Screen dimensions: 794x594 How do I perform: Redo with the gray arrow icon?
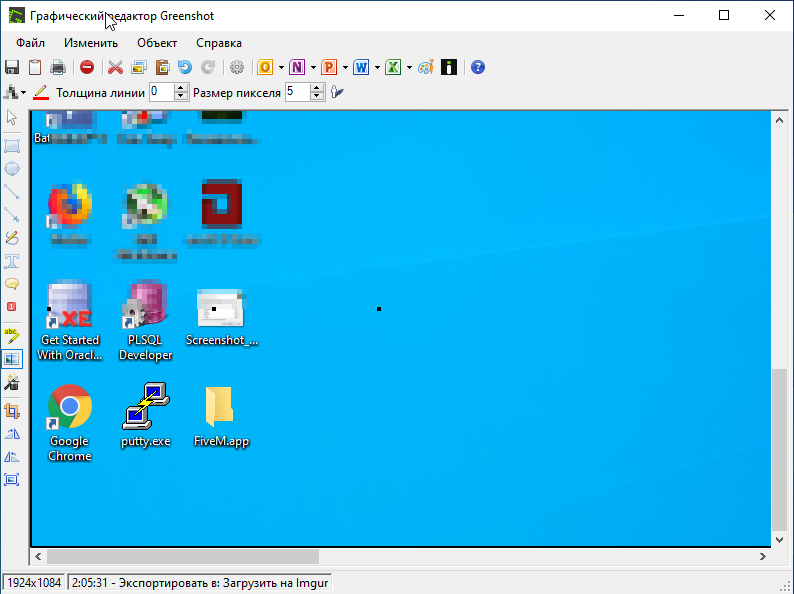pyautogui.click(x=208, y=67)
